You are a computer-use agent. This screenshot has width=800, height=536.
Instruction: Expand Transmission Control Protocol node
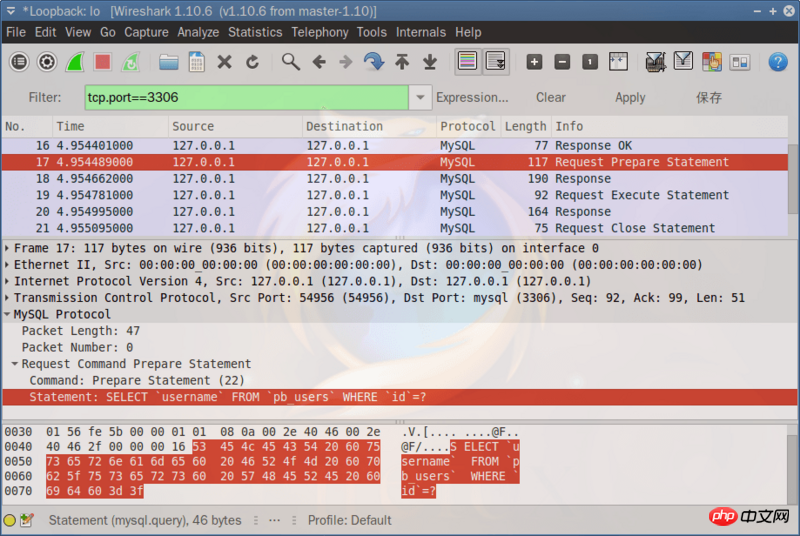(x=7, y=298)
